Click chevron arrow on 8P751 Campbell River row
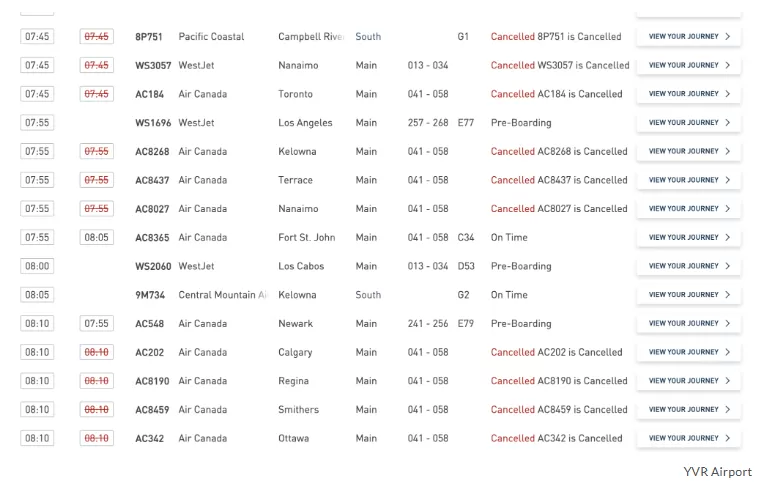 (727, 37)
